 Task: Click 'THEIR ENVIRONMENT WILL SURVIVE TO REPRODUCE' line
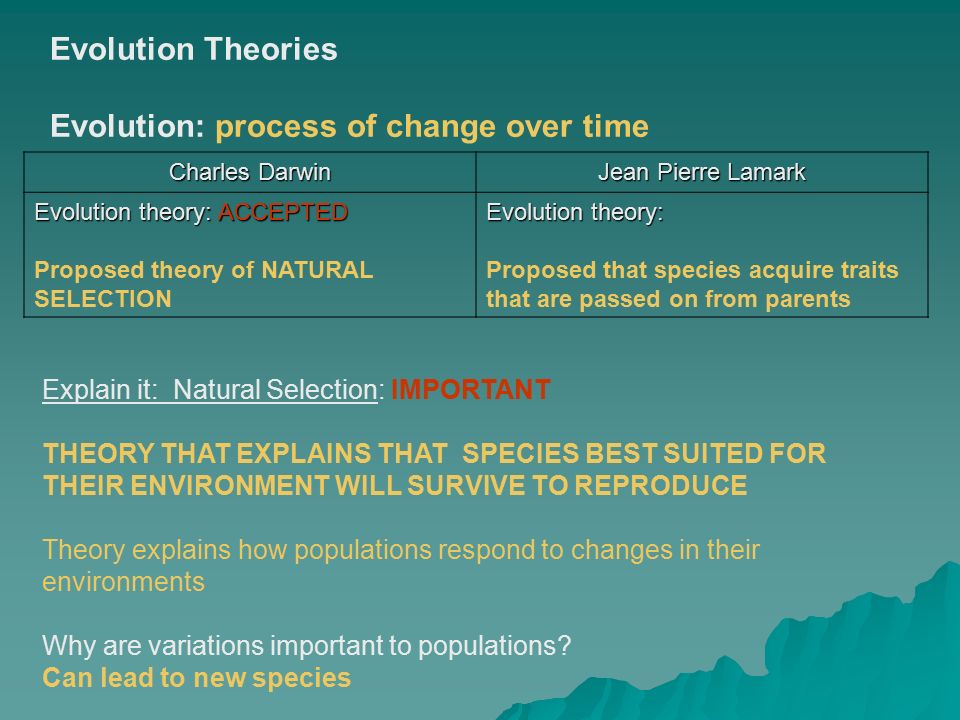pyautogui.click(x=395, y=486)
